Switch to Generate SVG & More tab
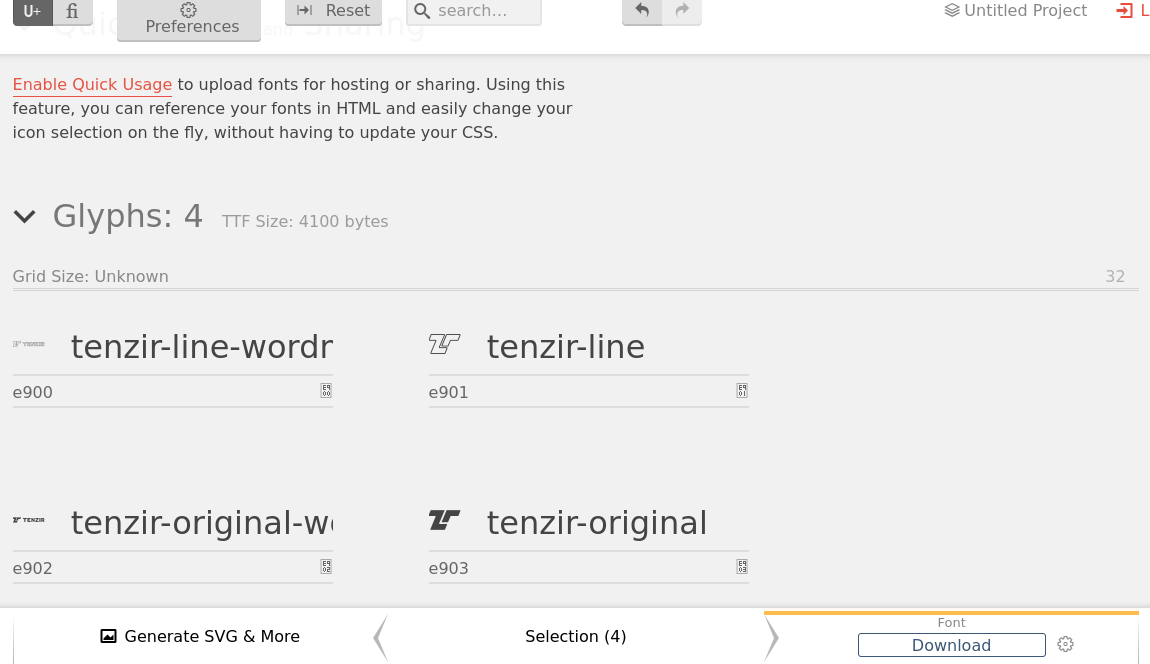Viewport: 1150px width, 664px height. pos(200,636)
